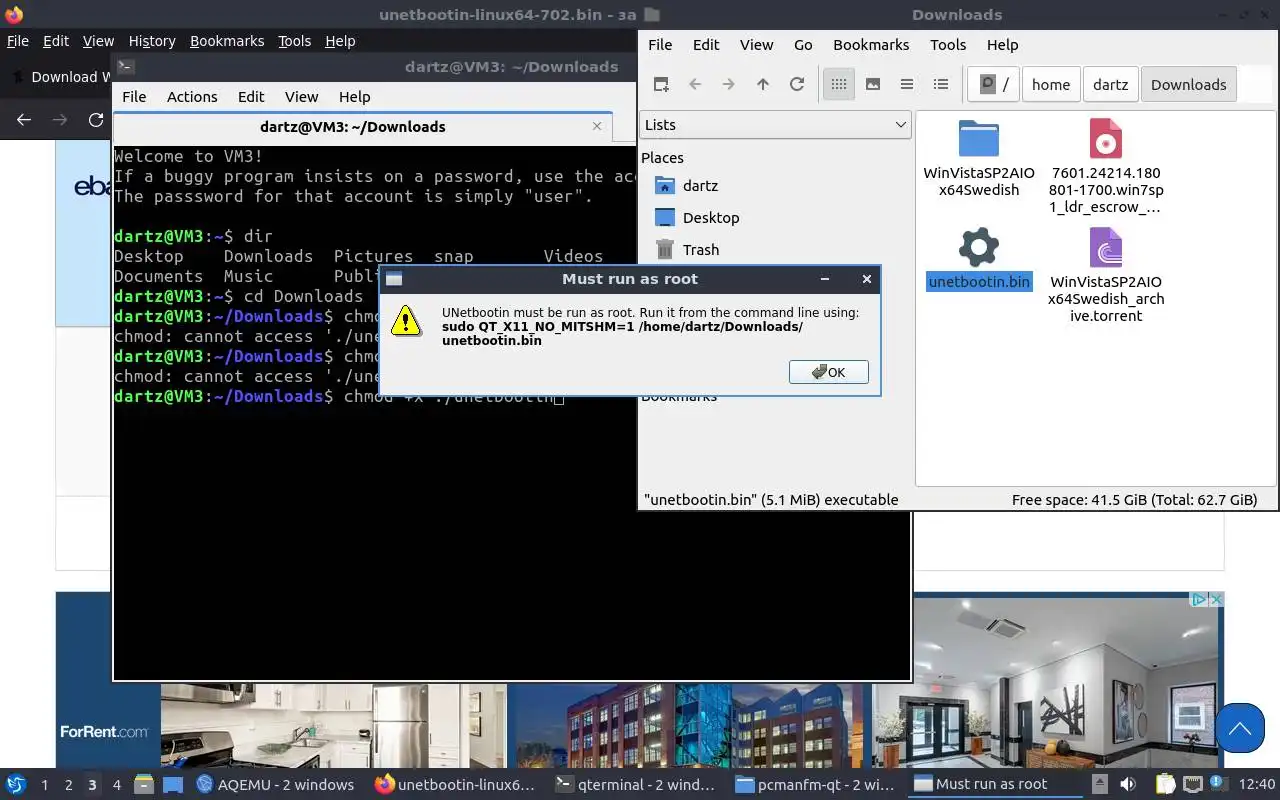This screenshot has width=1280, height=800.
Task: Switch file manager to icon view
Action: tap(839, 85)
